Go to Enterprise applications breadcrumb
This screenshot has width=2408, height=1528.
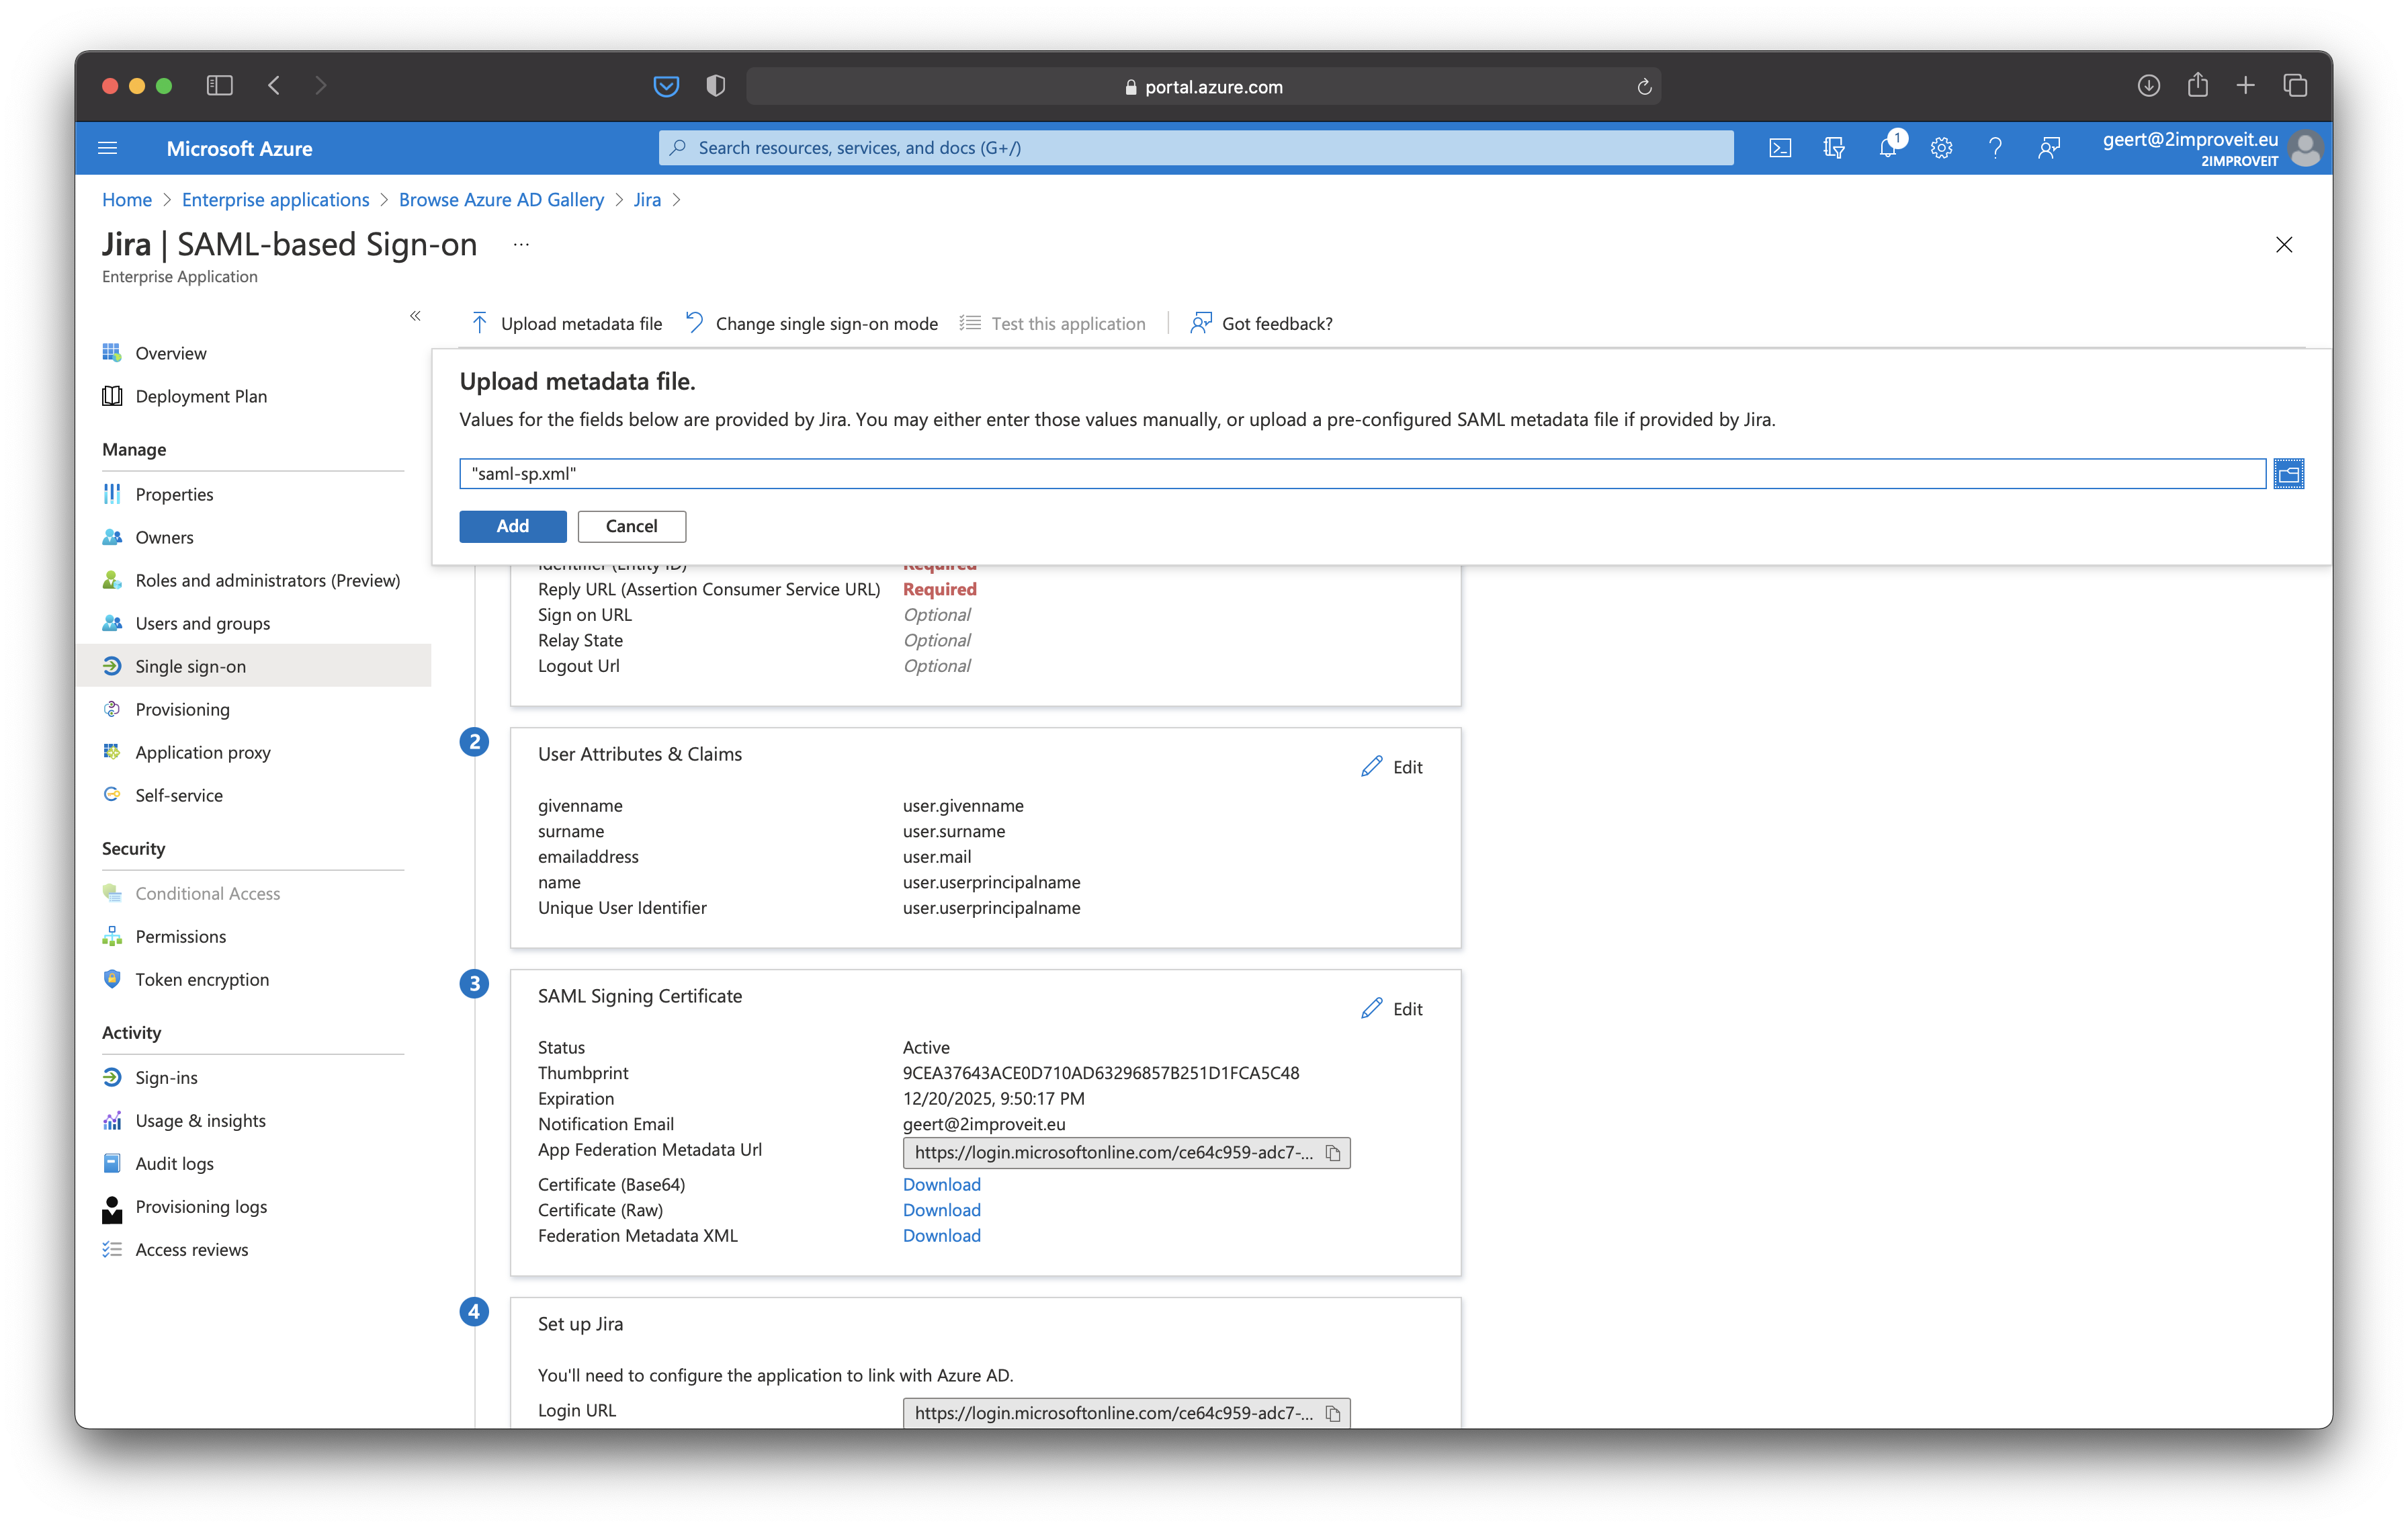(x=276, y=199)
